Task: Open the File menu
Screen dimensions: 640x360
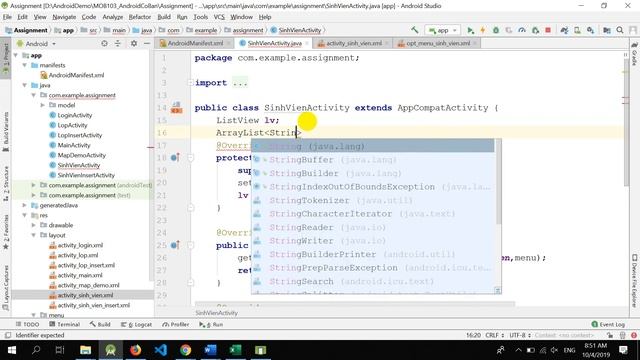Action: (7, 17)
